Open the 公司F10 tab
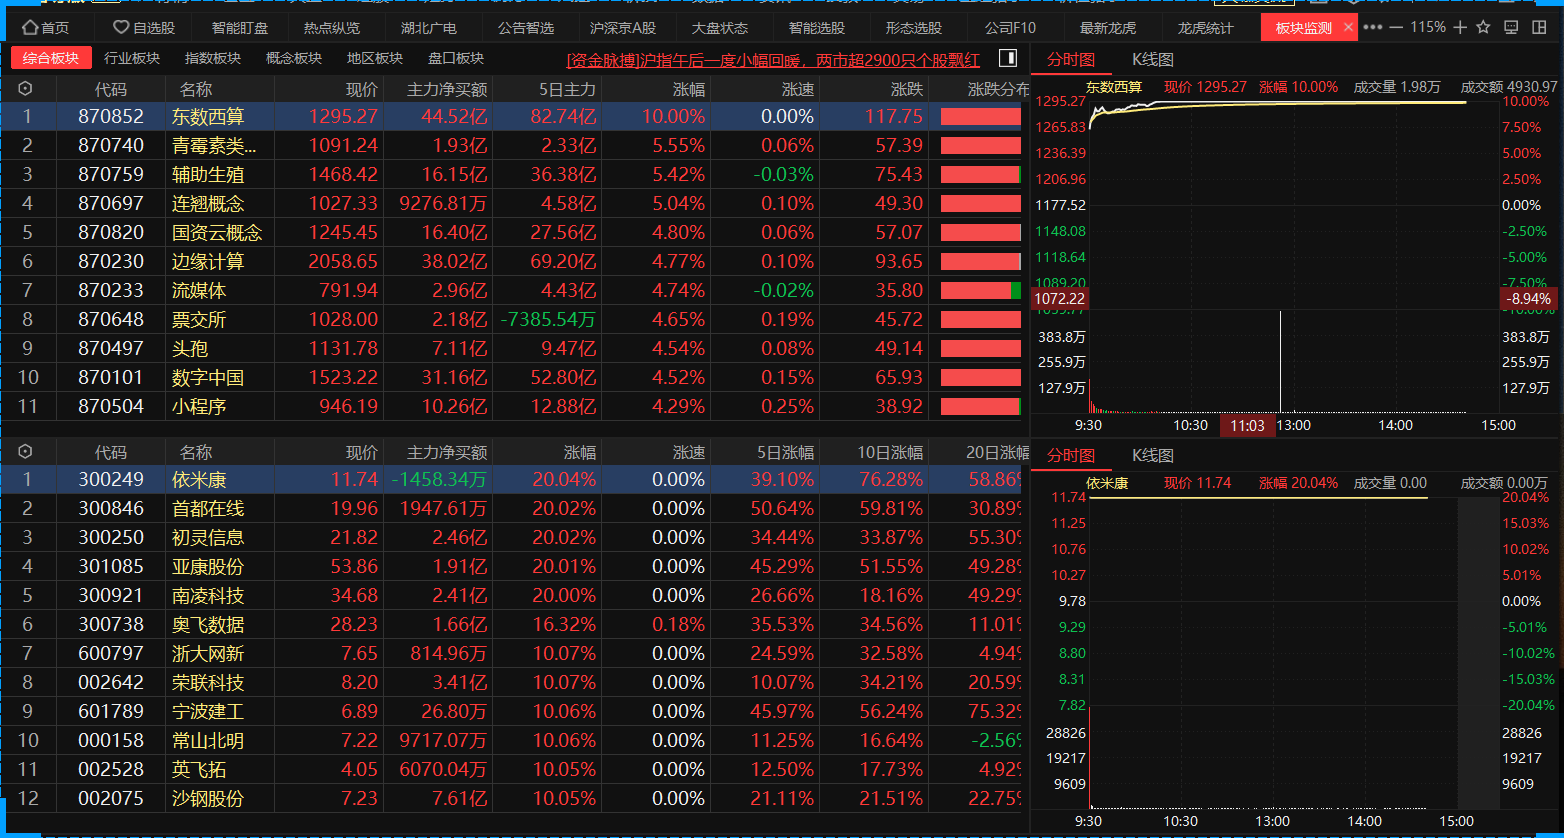 1011,28
